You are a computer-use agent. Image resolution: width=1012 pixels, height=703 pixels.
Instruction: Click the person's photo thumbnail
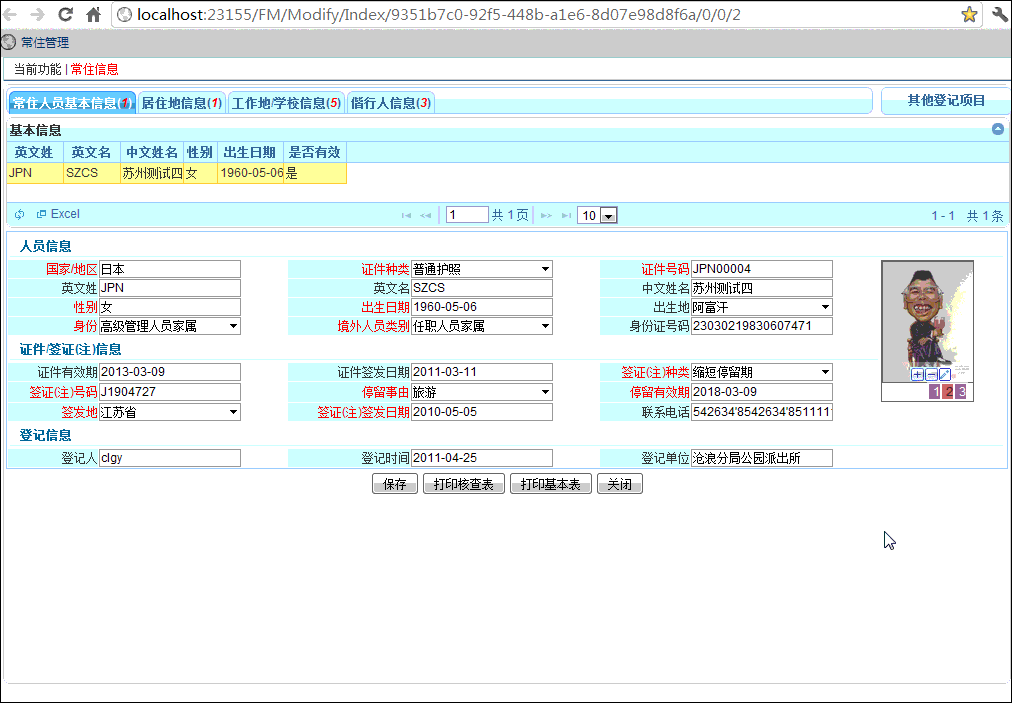coord(927,321)
